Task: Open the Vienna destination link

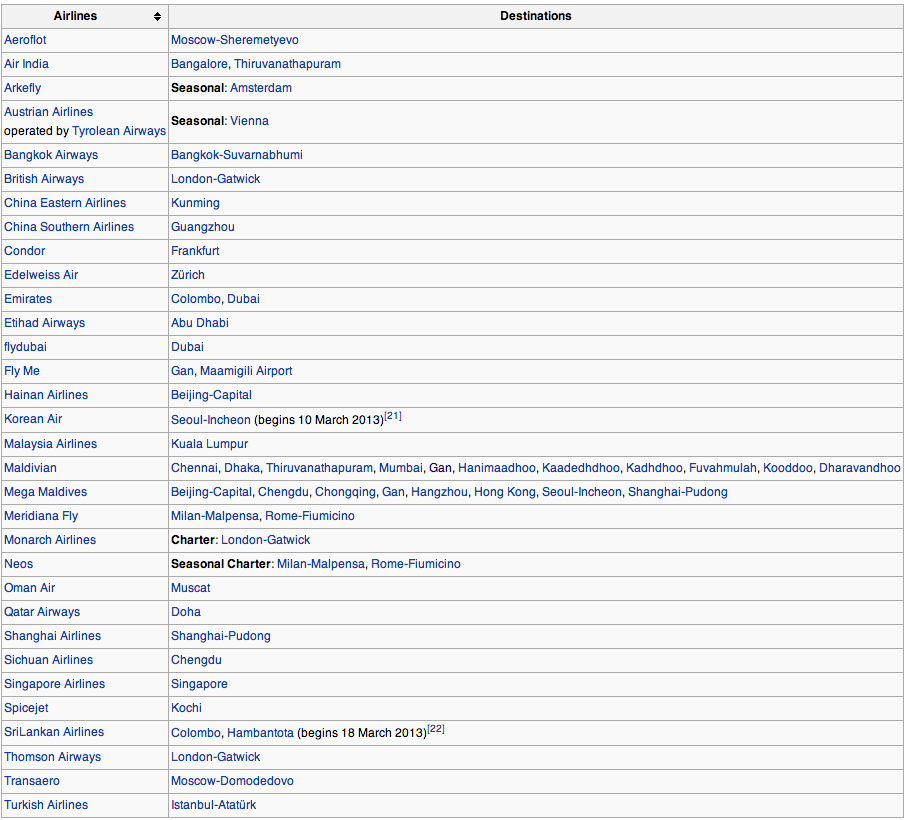Action: pyautogui.click(x=249, y=121)
